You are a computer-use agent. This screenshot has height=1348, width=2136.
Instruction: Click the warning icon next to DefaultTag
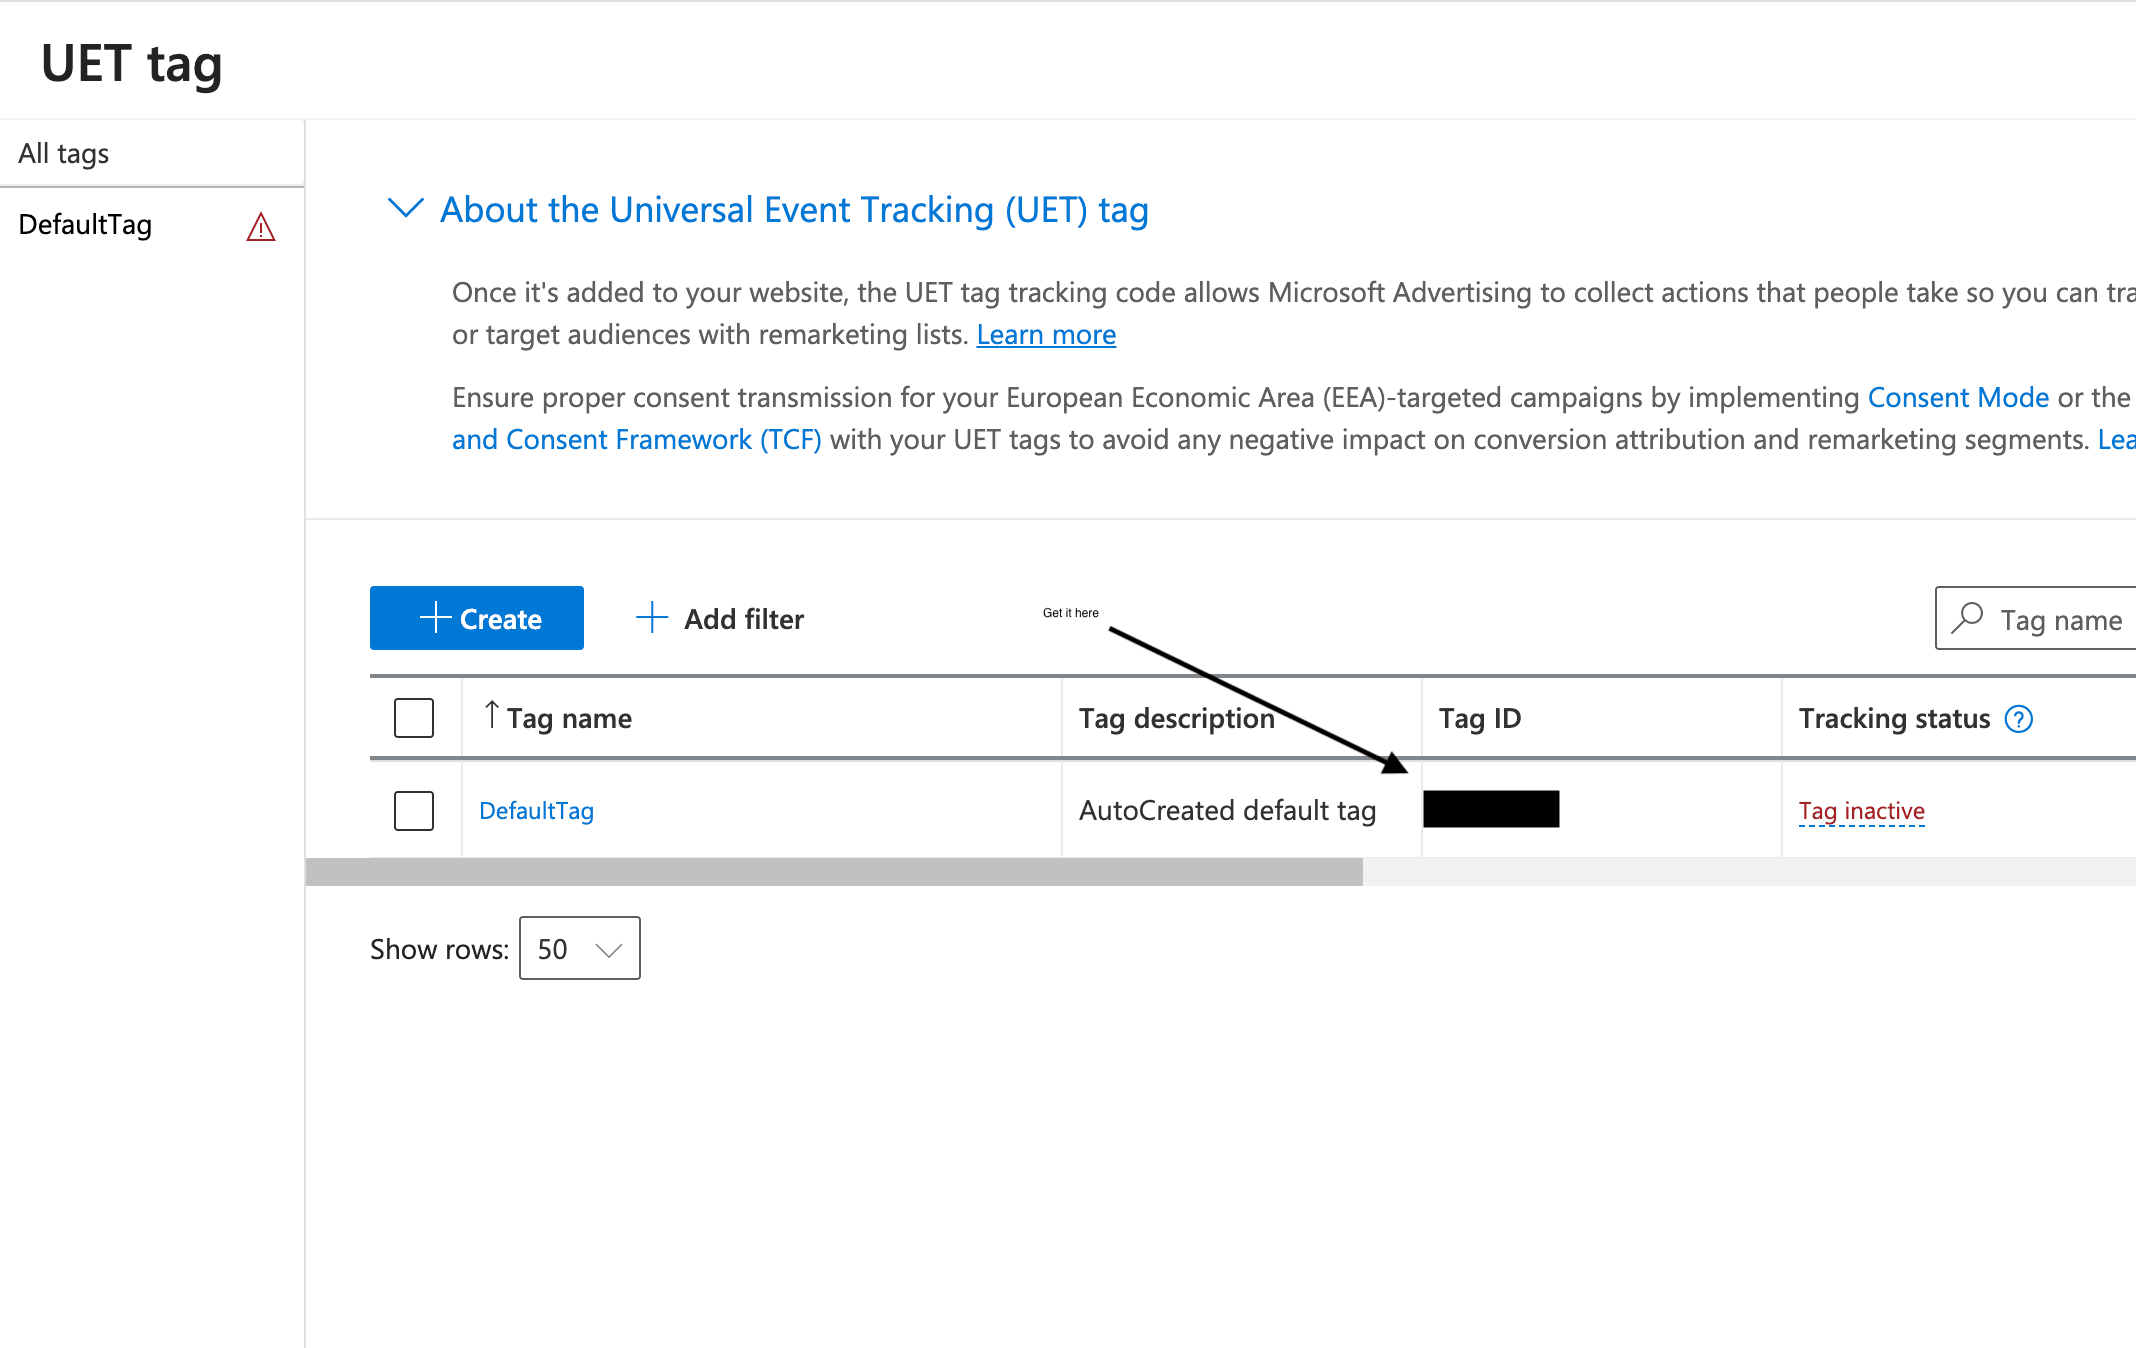(x=261, y=227)
